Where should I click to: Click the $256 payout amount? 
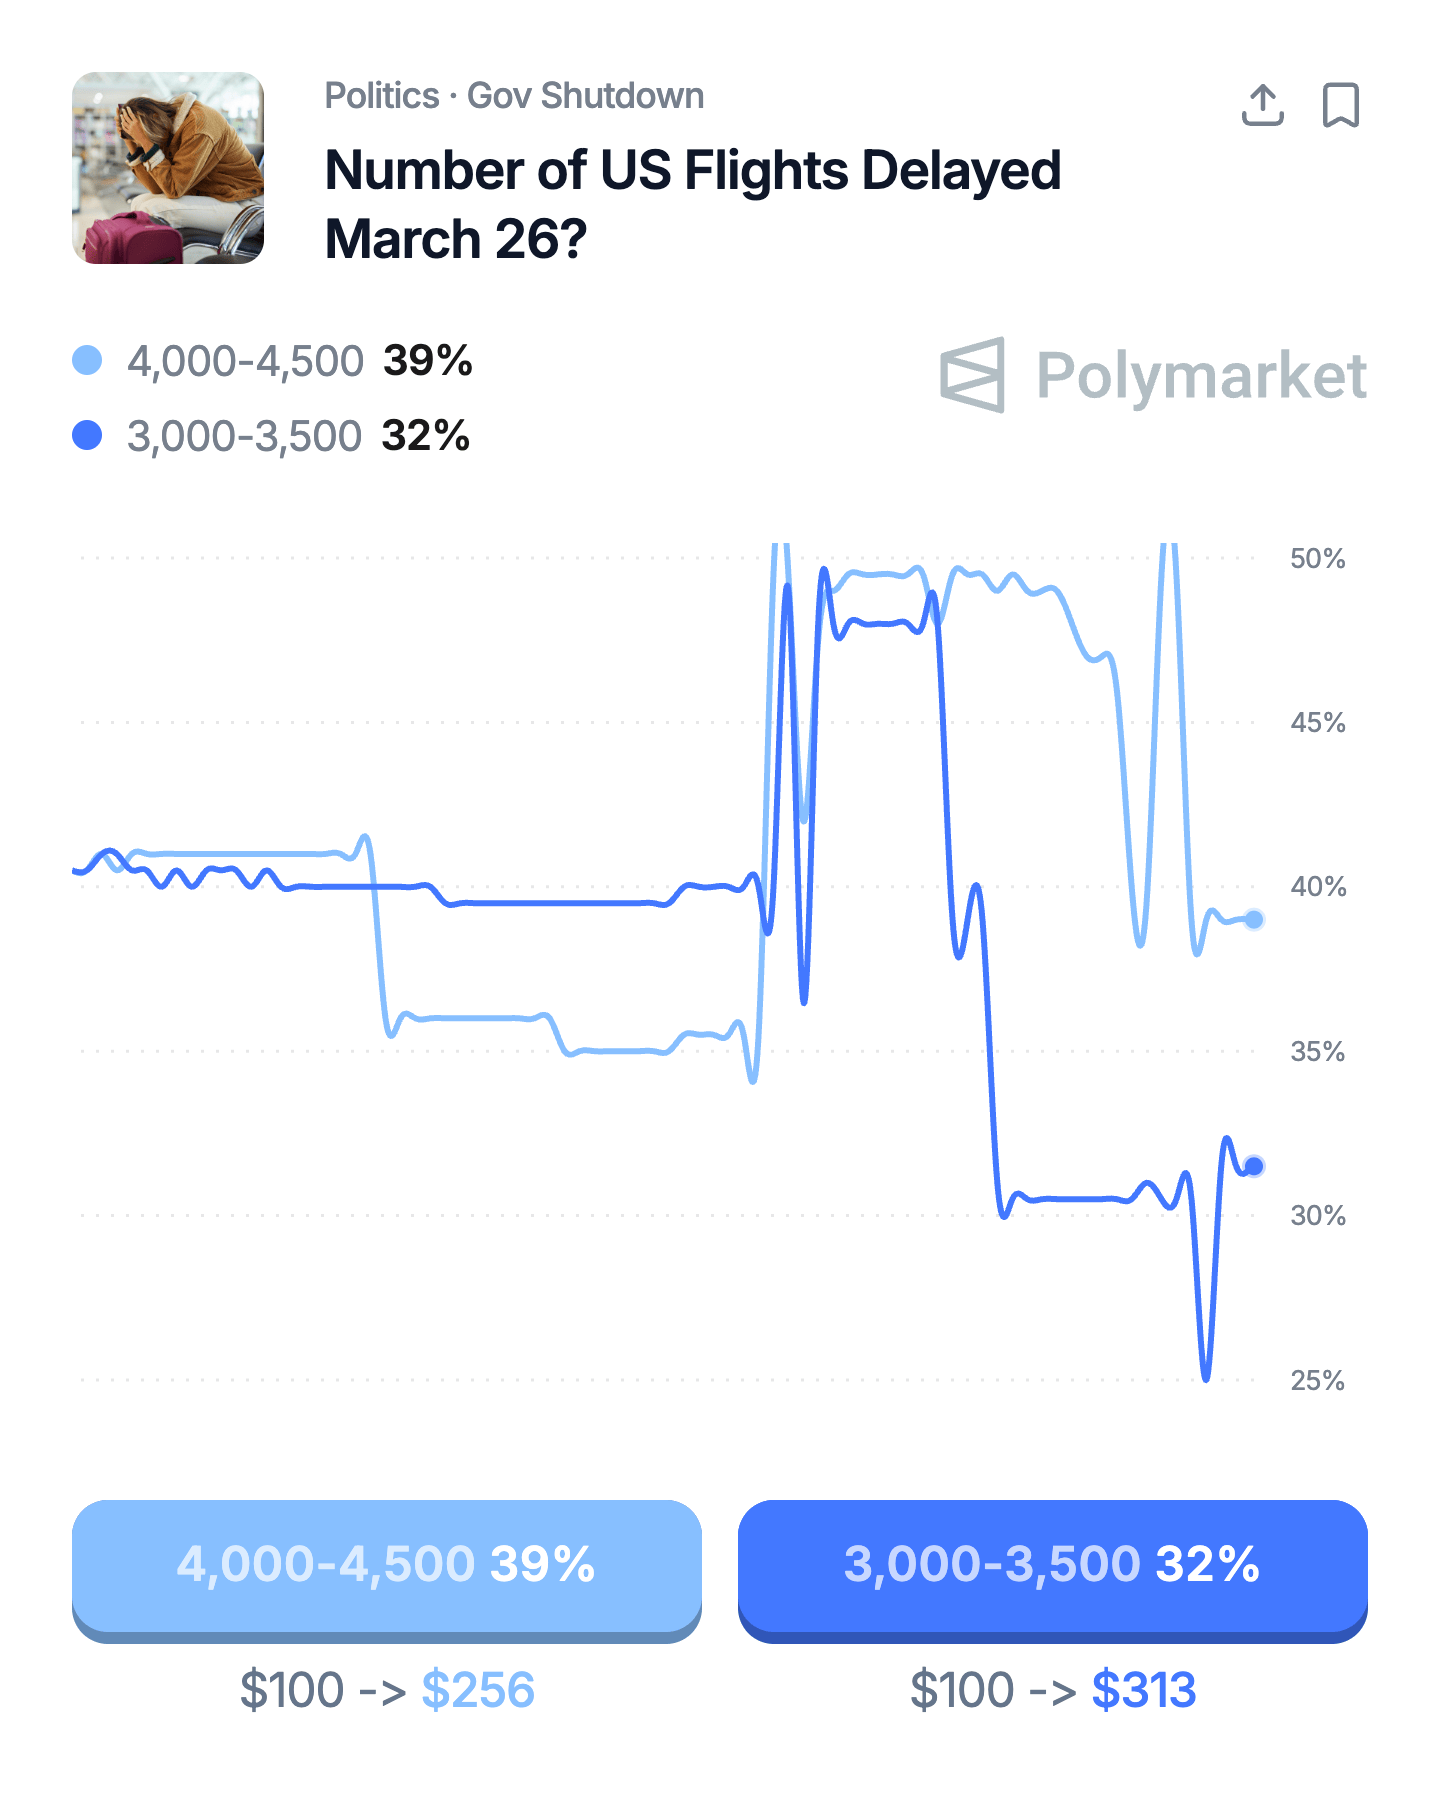coord(478,1691)
